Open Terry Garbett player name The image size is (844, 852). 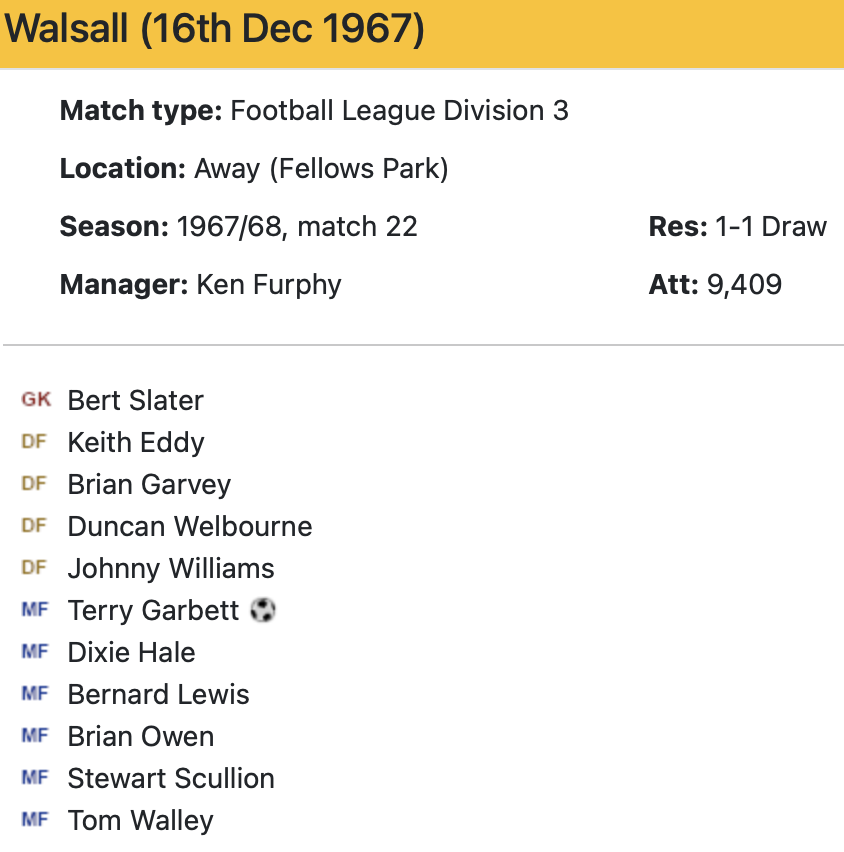(x=153, y=610)
